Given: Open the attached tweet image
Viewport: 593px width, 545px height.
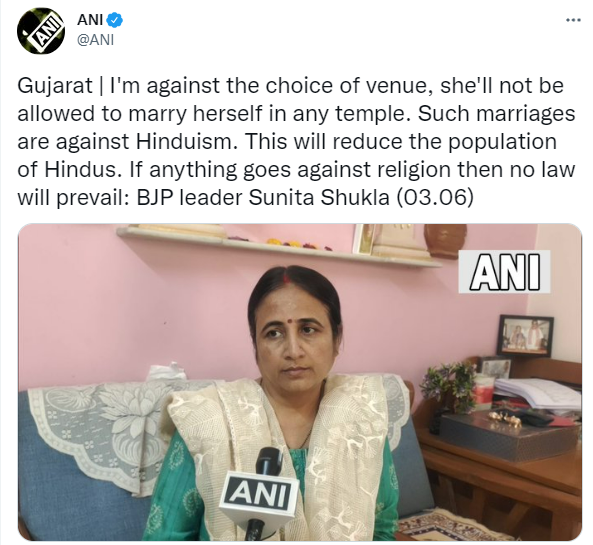Looking at the screenshot, I should coord(300,382).
